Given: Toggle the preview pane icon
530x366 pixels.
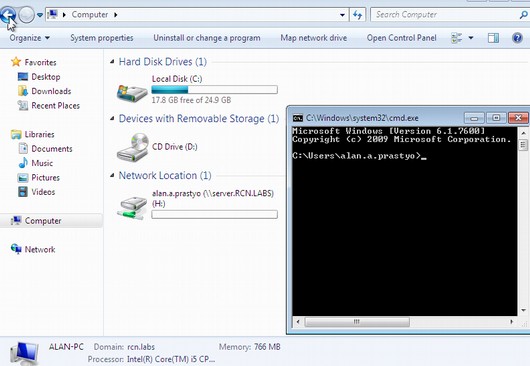Looking at the screenshot, I should click(x=493, y=38).
